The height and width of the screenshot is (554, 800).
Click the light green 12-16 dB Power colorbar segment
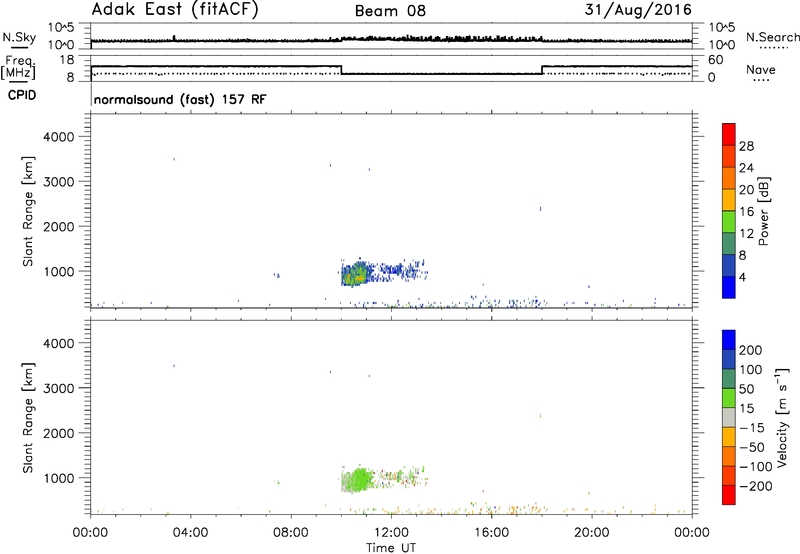pyautogui.click(x=729, y=221)
